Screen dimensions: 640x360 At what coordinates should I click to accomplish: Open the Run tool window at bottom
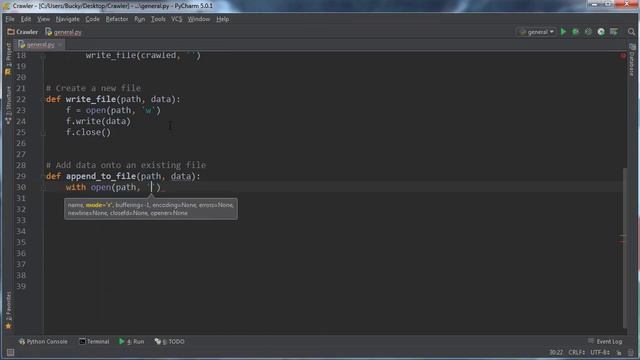pos(131,342)
